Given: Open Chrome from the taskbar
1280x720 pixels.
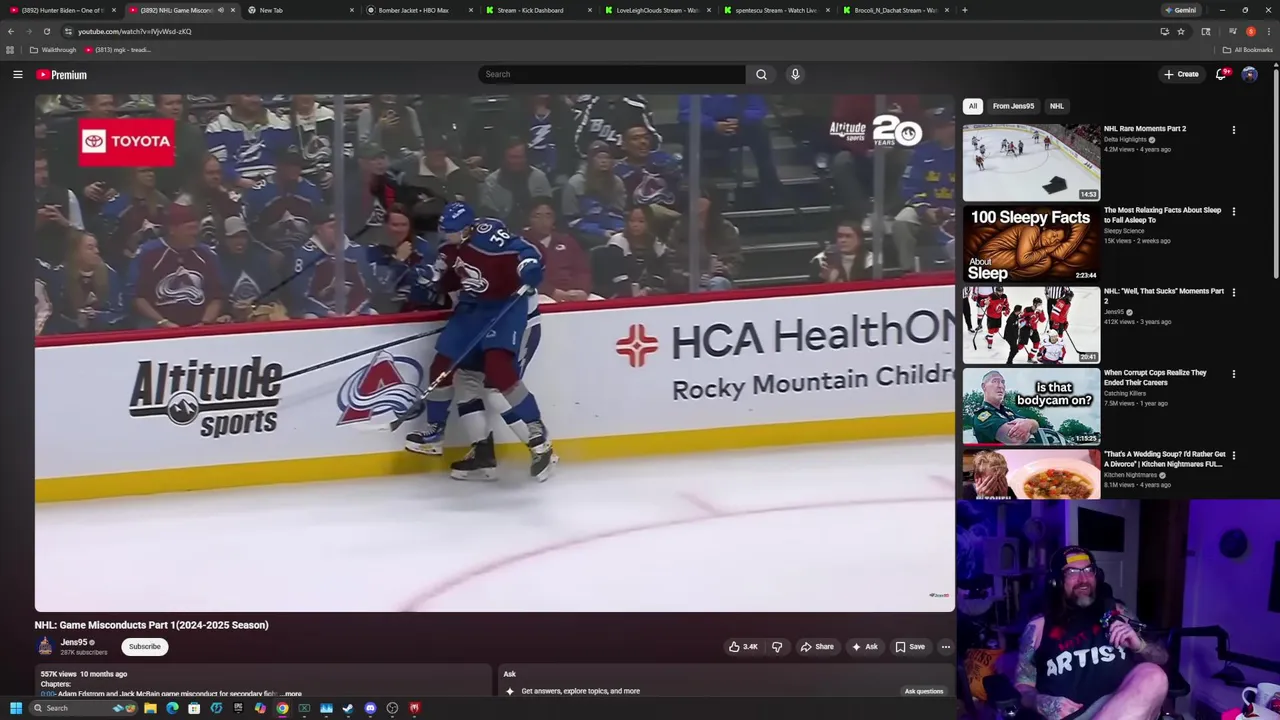Looking at the screenshot, I should pos(282,708).
